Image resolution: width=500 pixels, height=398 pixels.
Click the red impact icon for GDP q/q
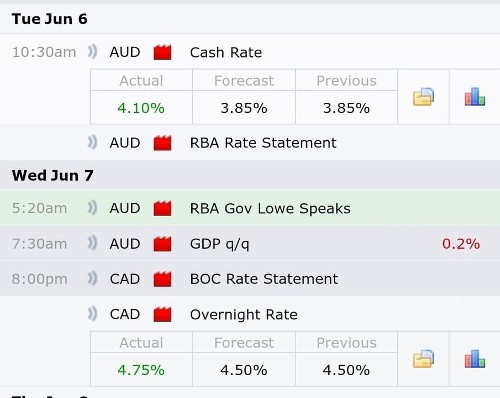[x=162, y=244]
